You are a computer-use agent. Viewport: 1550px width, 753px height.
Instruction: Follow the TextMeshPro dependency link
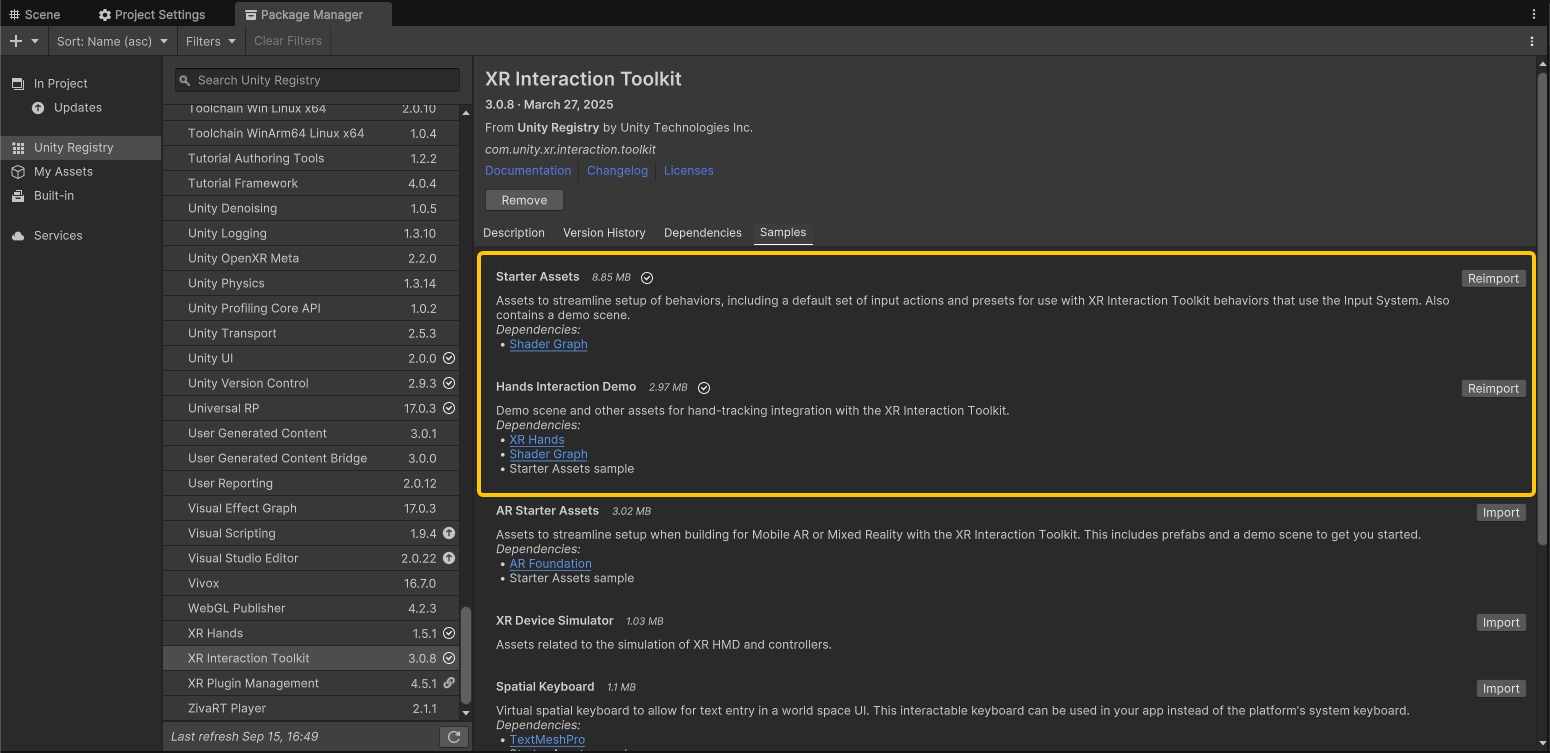(547, 740)
